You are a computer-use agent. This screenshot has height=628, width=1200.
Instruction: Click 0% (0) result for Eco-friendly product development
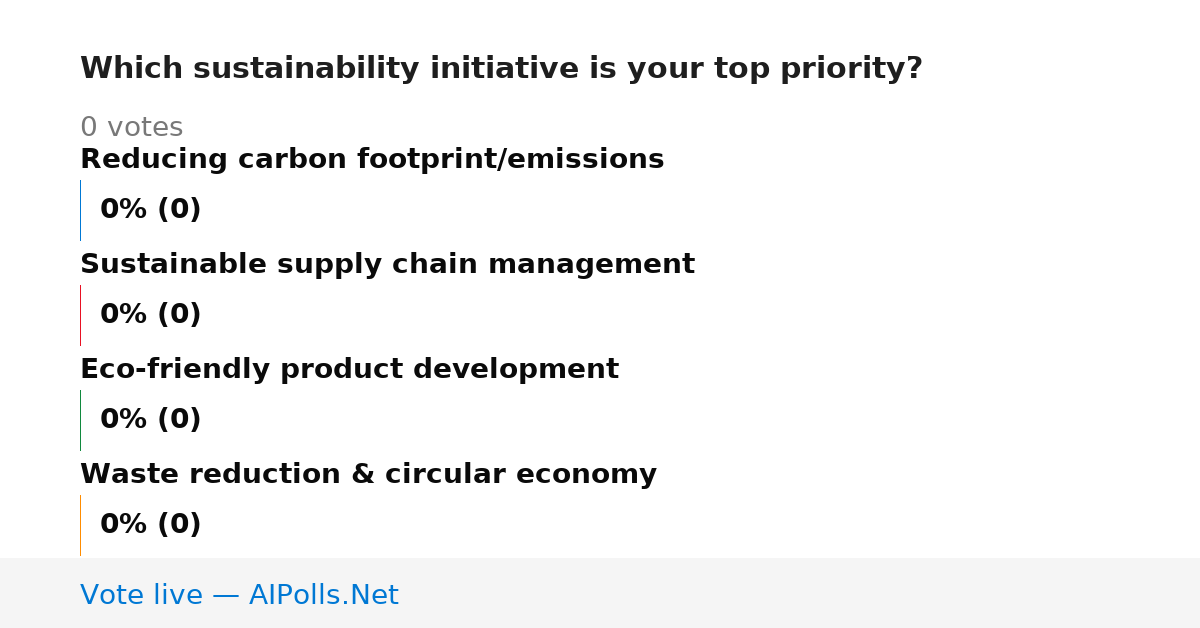point(151,420)
